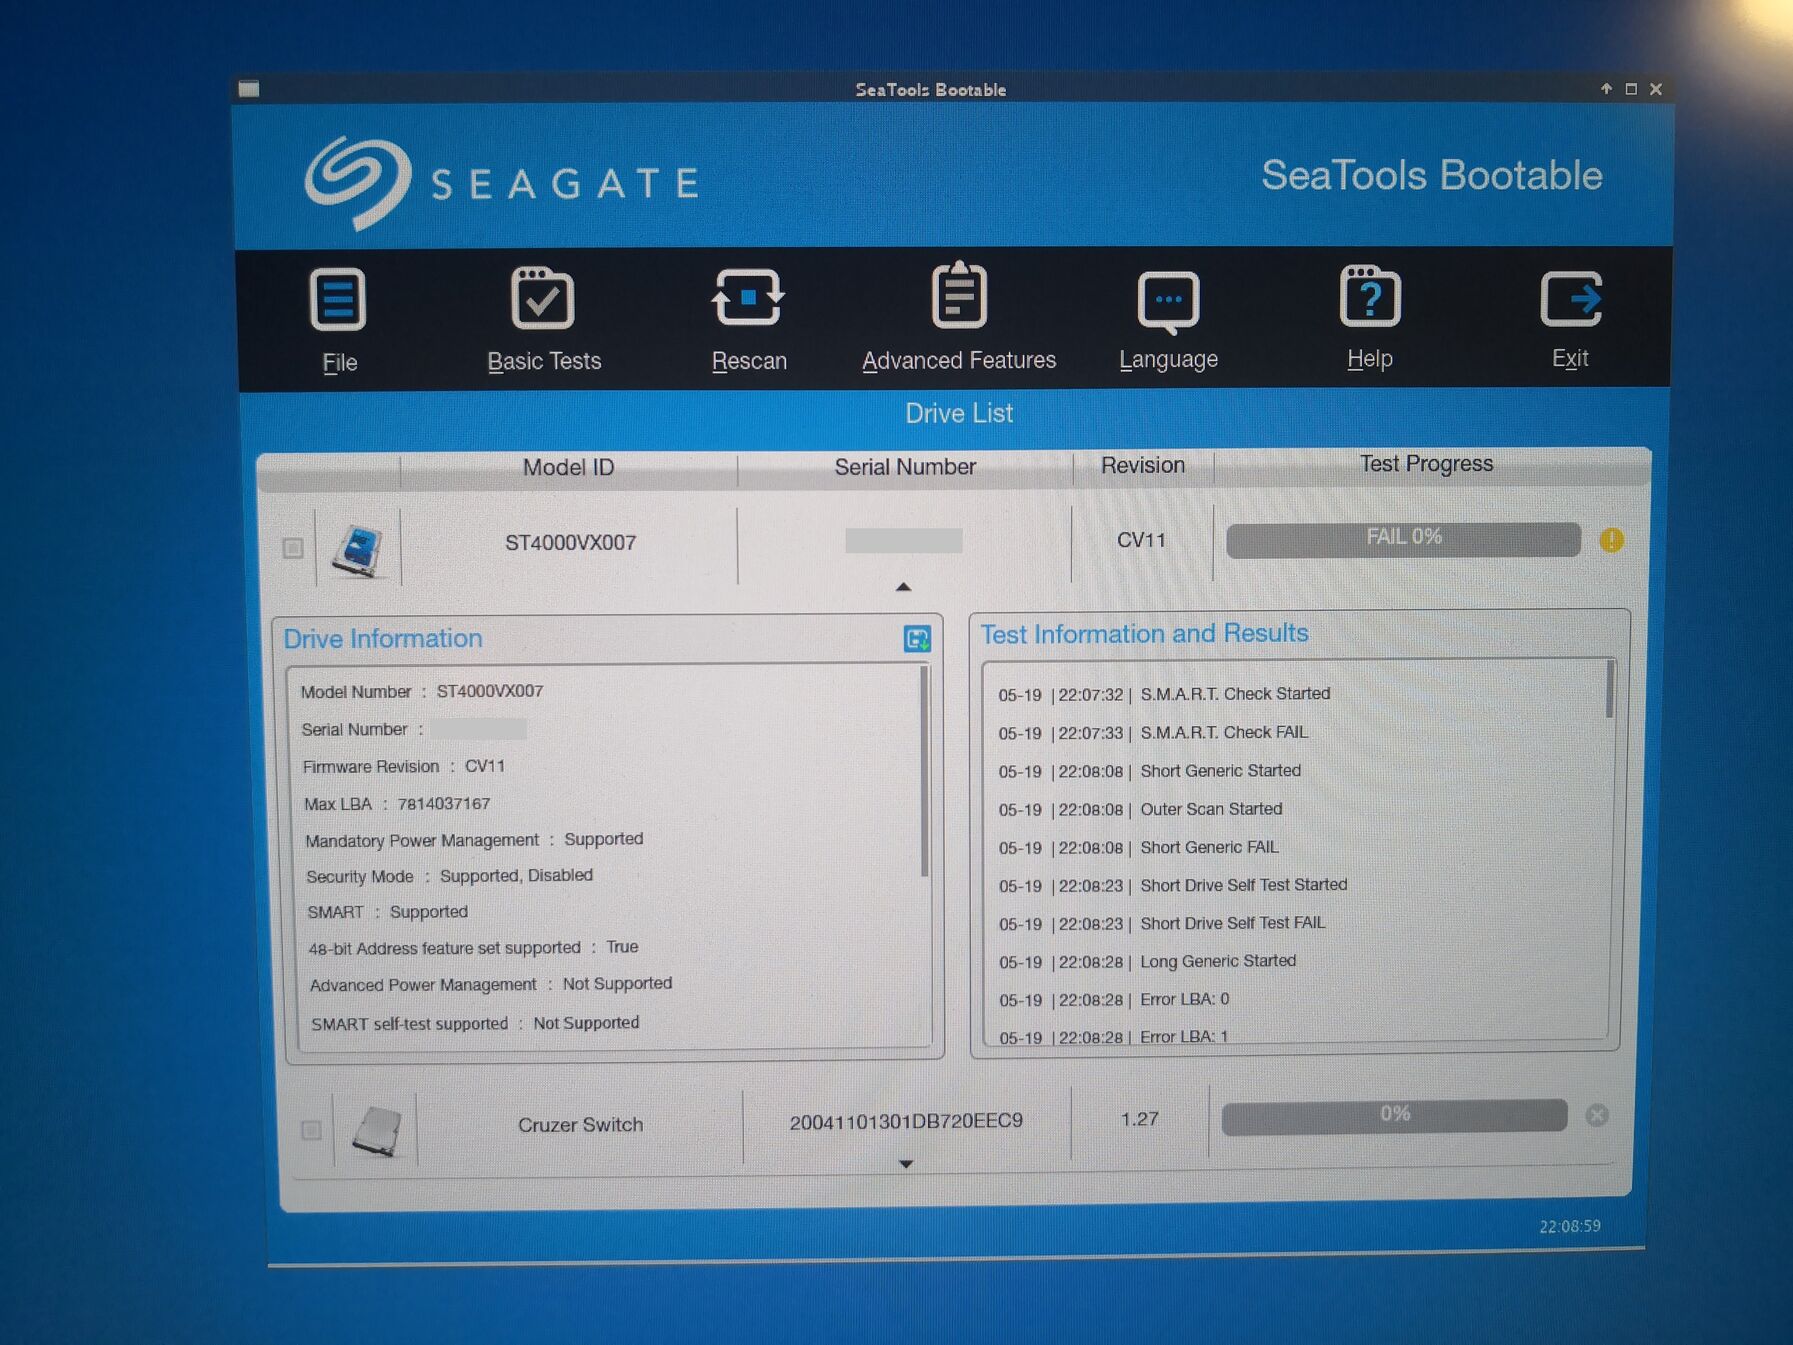Image resolution: width=1793 pixels, height=1345 pixels.
Task: Click the Short Generic FAIL log entry
Action: click(x=1138, y=848)
